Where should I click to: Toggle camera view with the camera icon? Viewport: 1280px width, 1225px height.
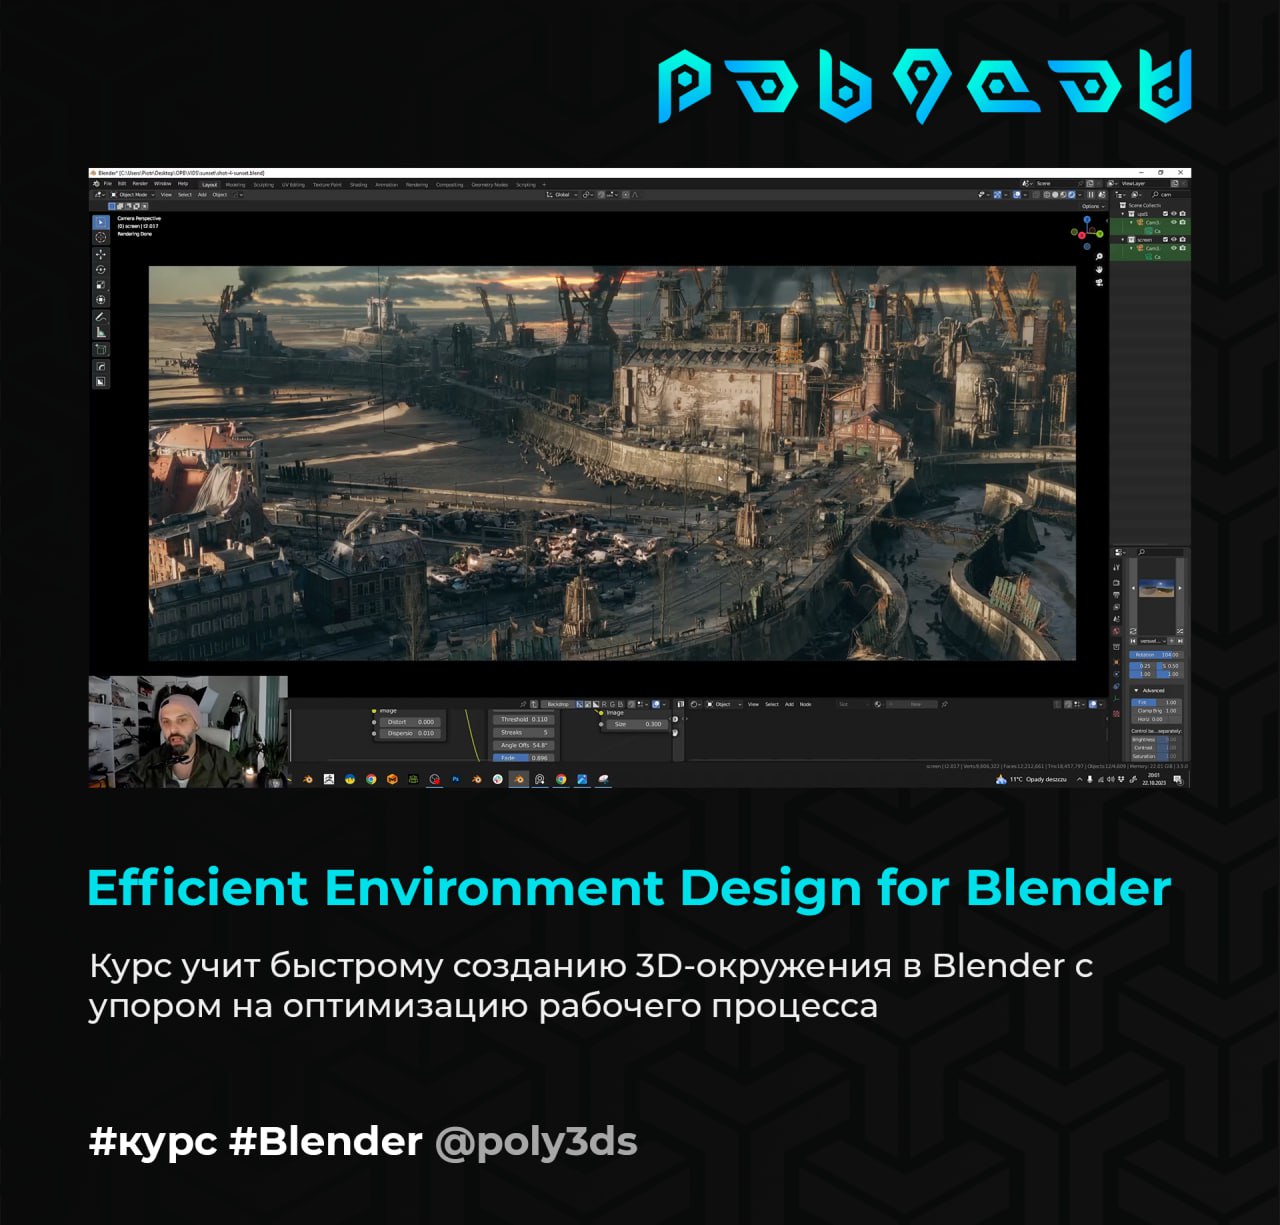pos(1099,282)
